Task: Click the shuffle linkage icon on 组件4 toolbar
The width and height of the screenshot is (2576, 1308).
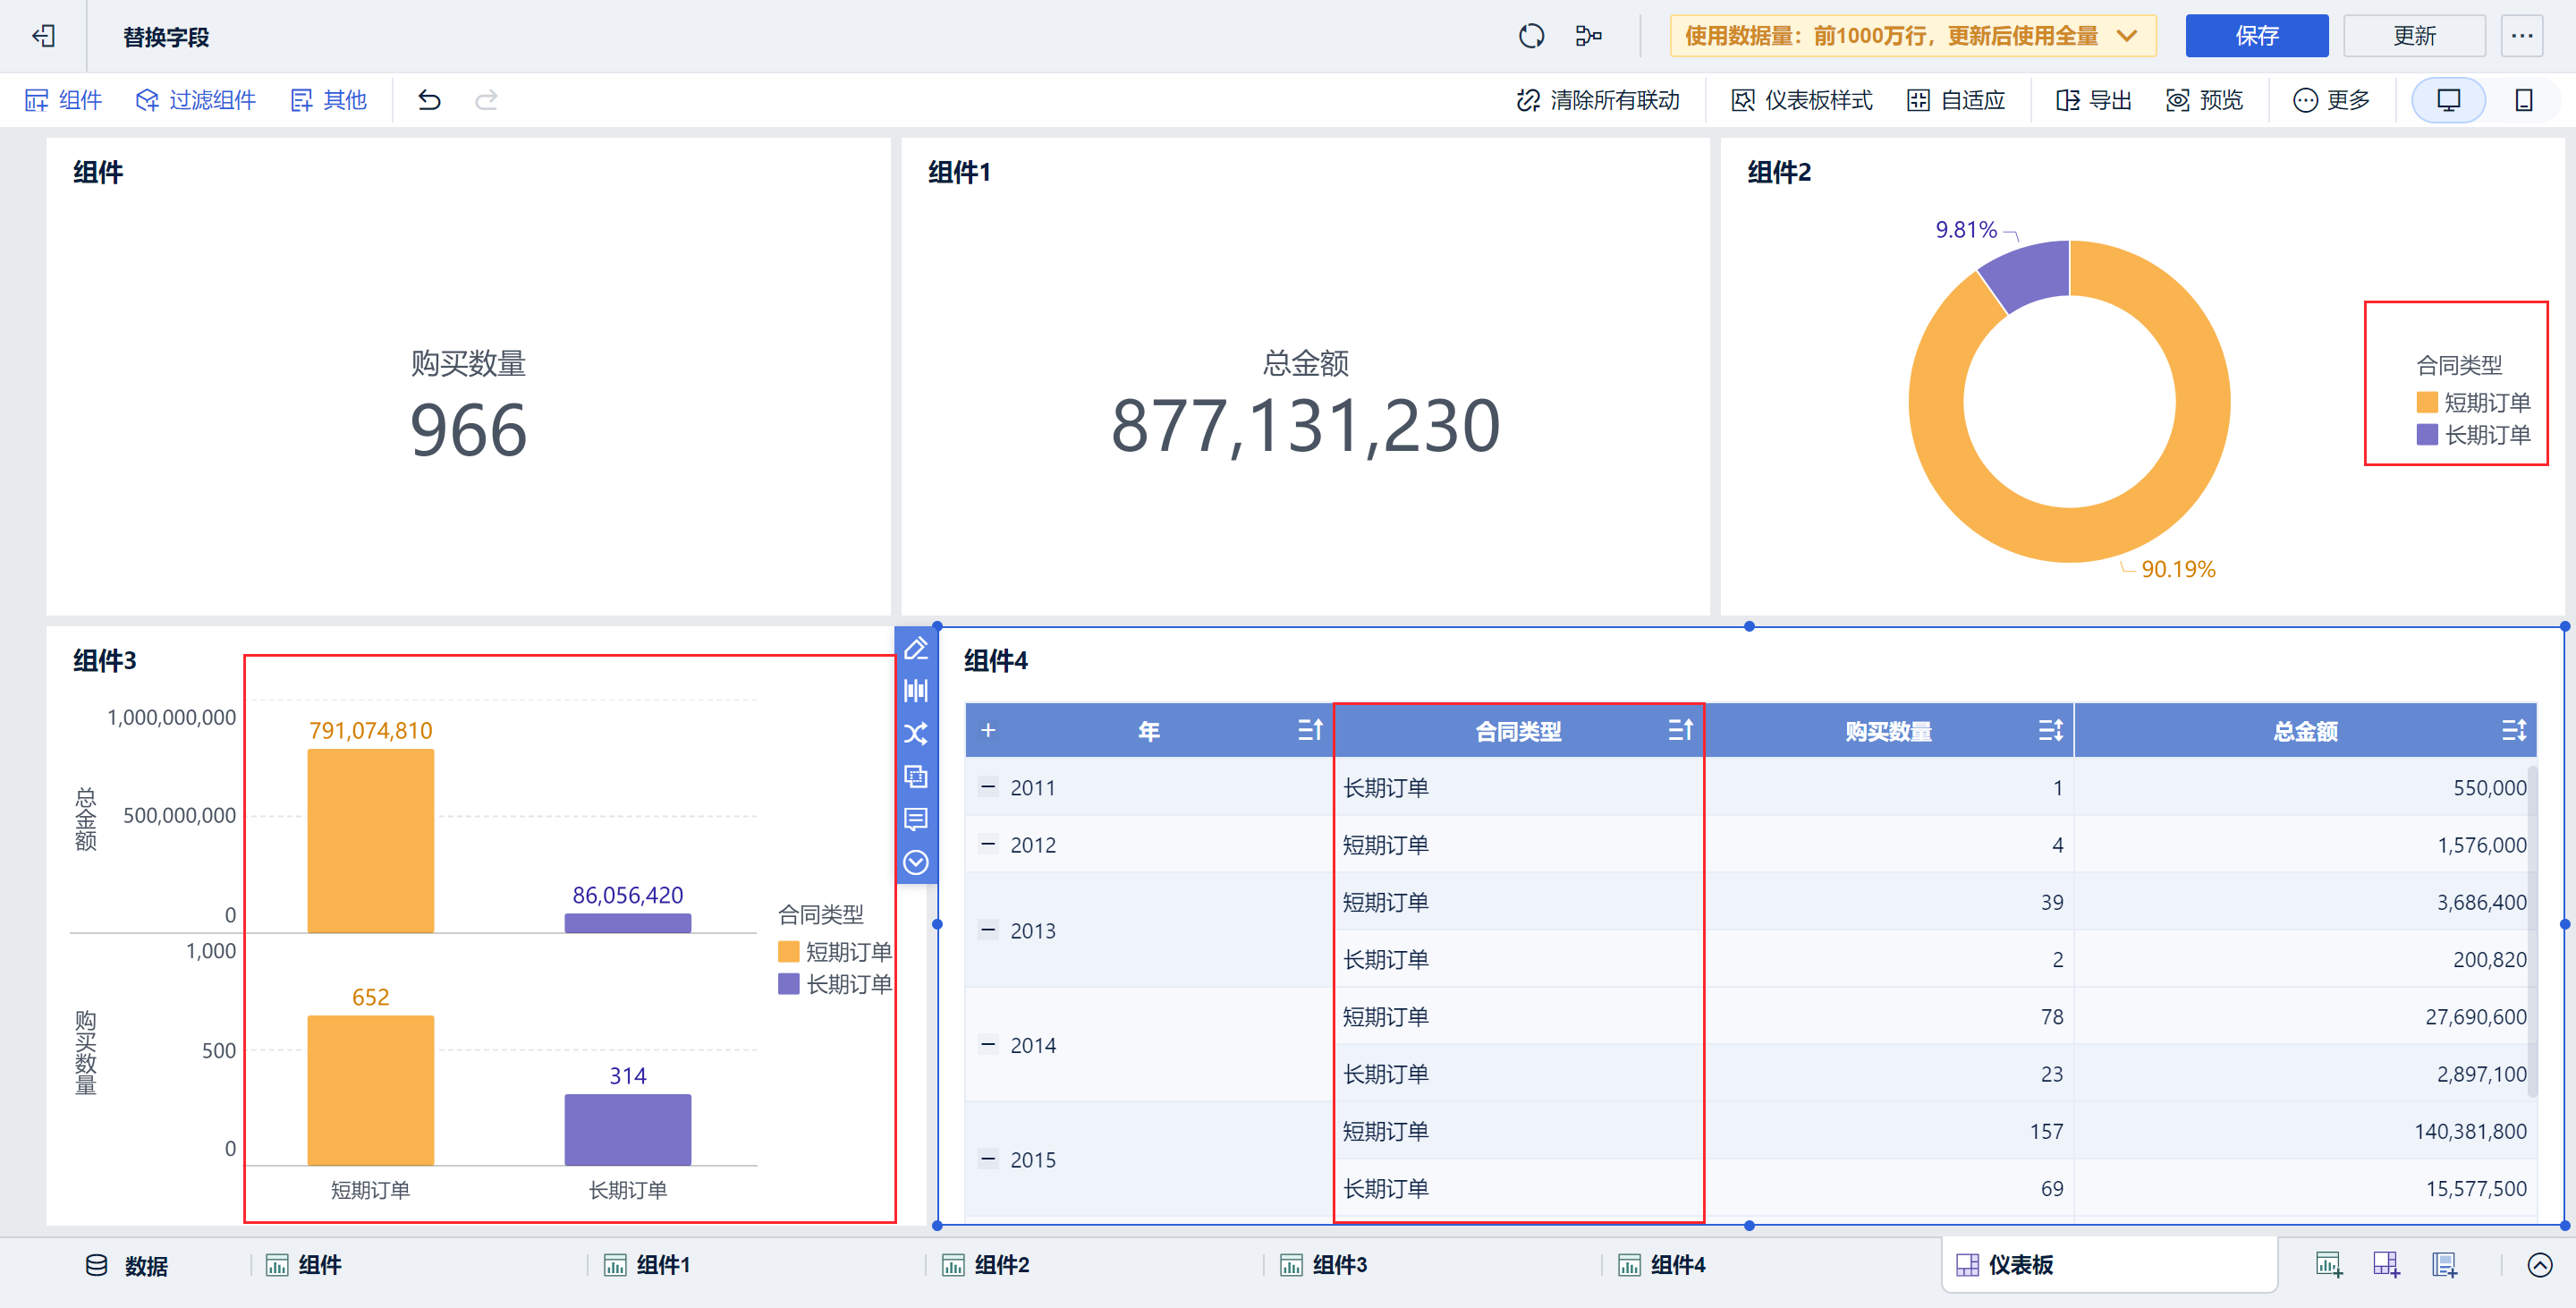Action: pos(915,734)
